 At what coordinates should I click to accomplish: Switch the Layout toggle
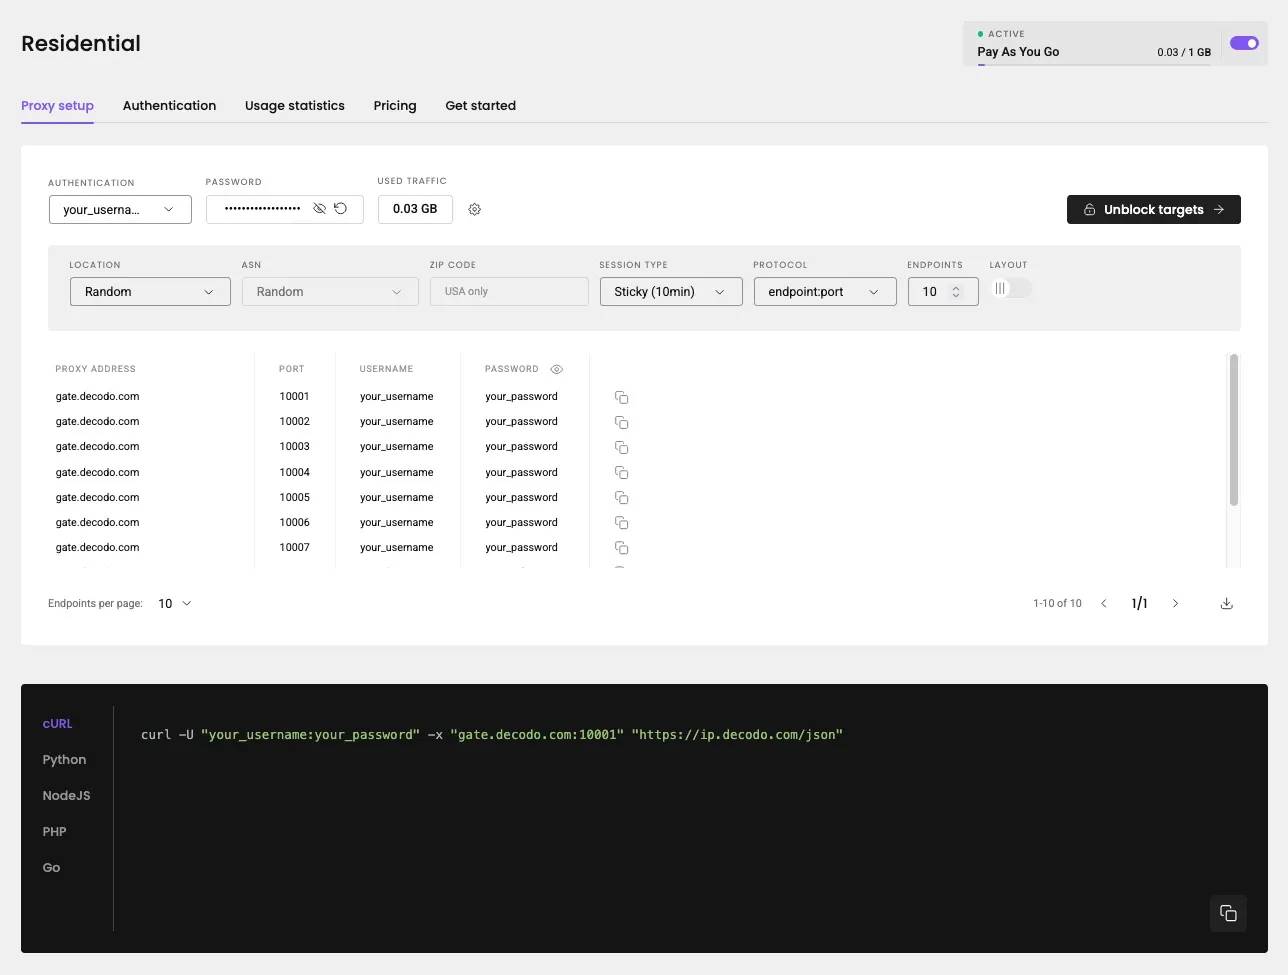click(x=1010, y=289)
